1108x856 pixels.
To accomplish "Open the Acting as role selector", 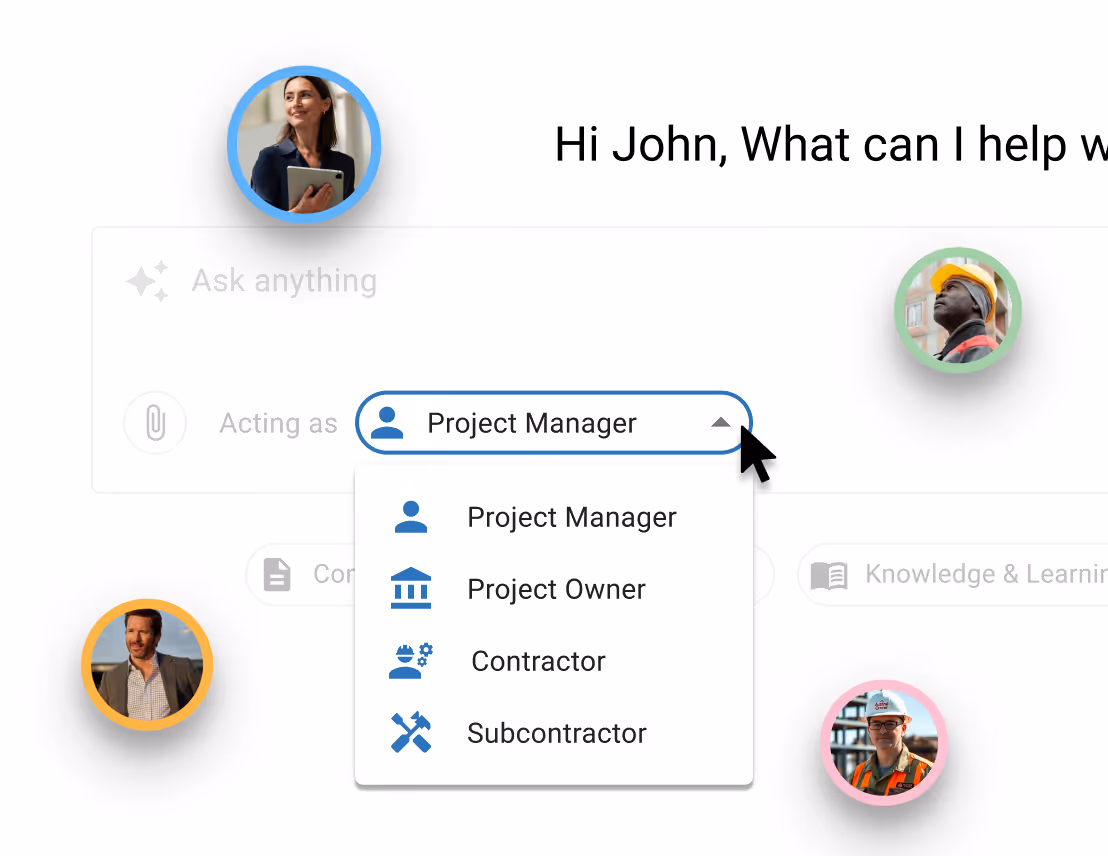I will click(x=553, y=422).
